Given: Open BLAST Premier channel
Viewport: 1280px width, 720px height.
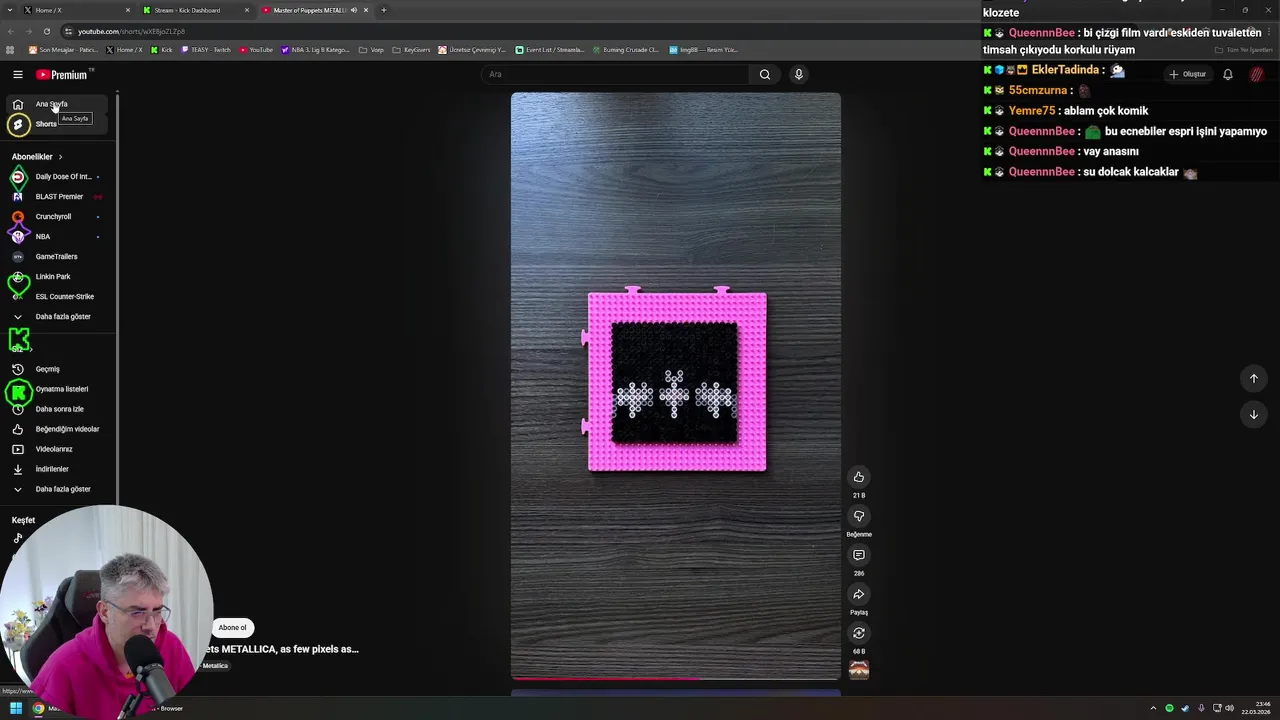Looking at the screenshot, I should (57, 197).
